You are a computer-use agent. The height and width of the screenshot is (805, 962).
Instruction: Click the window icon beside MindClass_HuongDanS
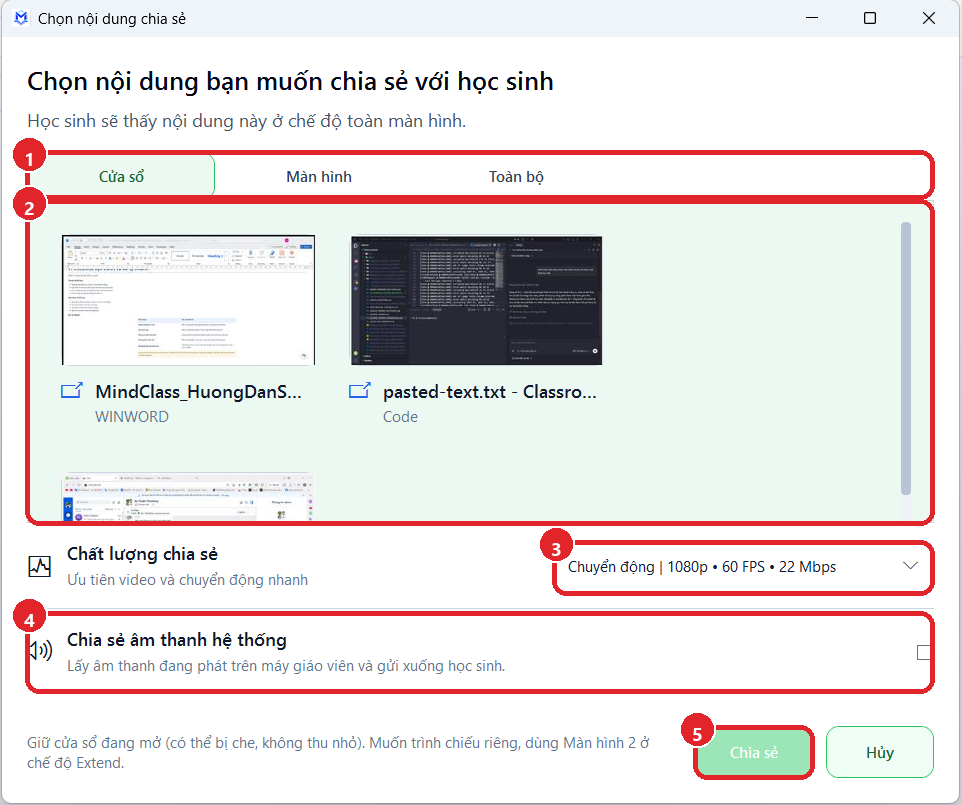click(x=72, y=391)
